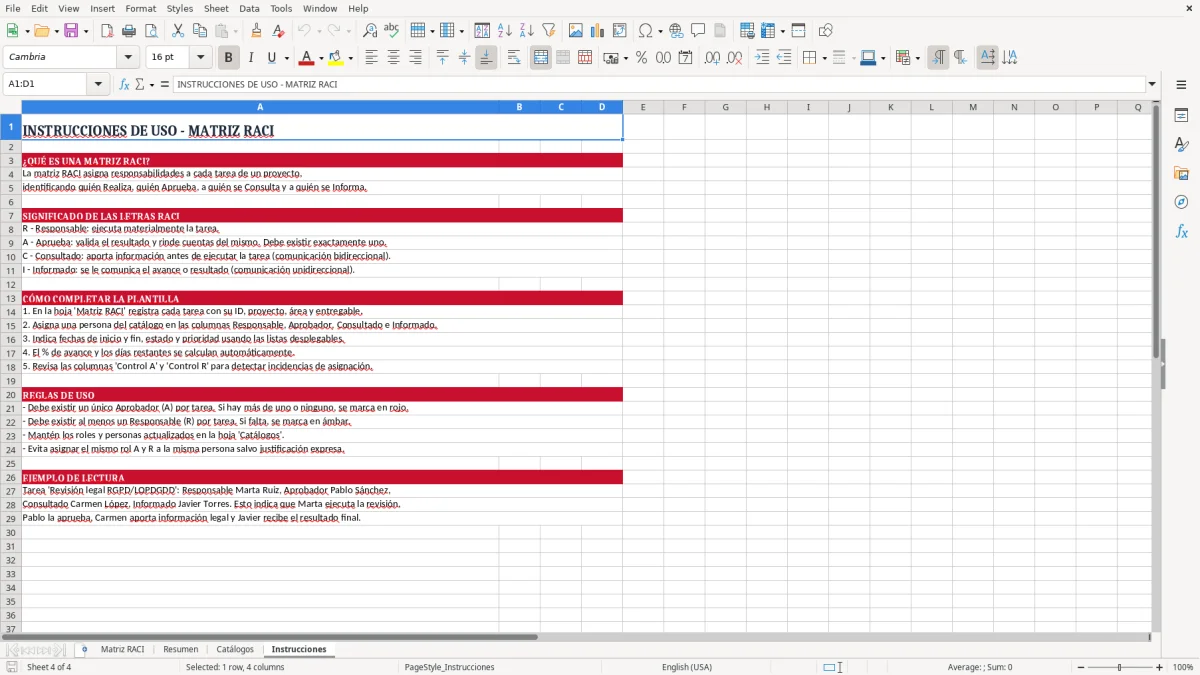Screen dimensions: 1200x675
Task: Toggle Bold formatting
Action: point(228,58)
